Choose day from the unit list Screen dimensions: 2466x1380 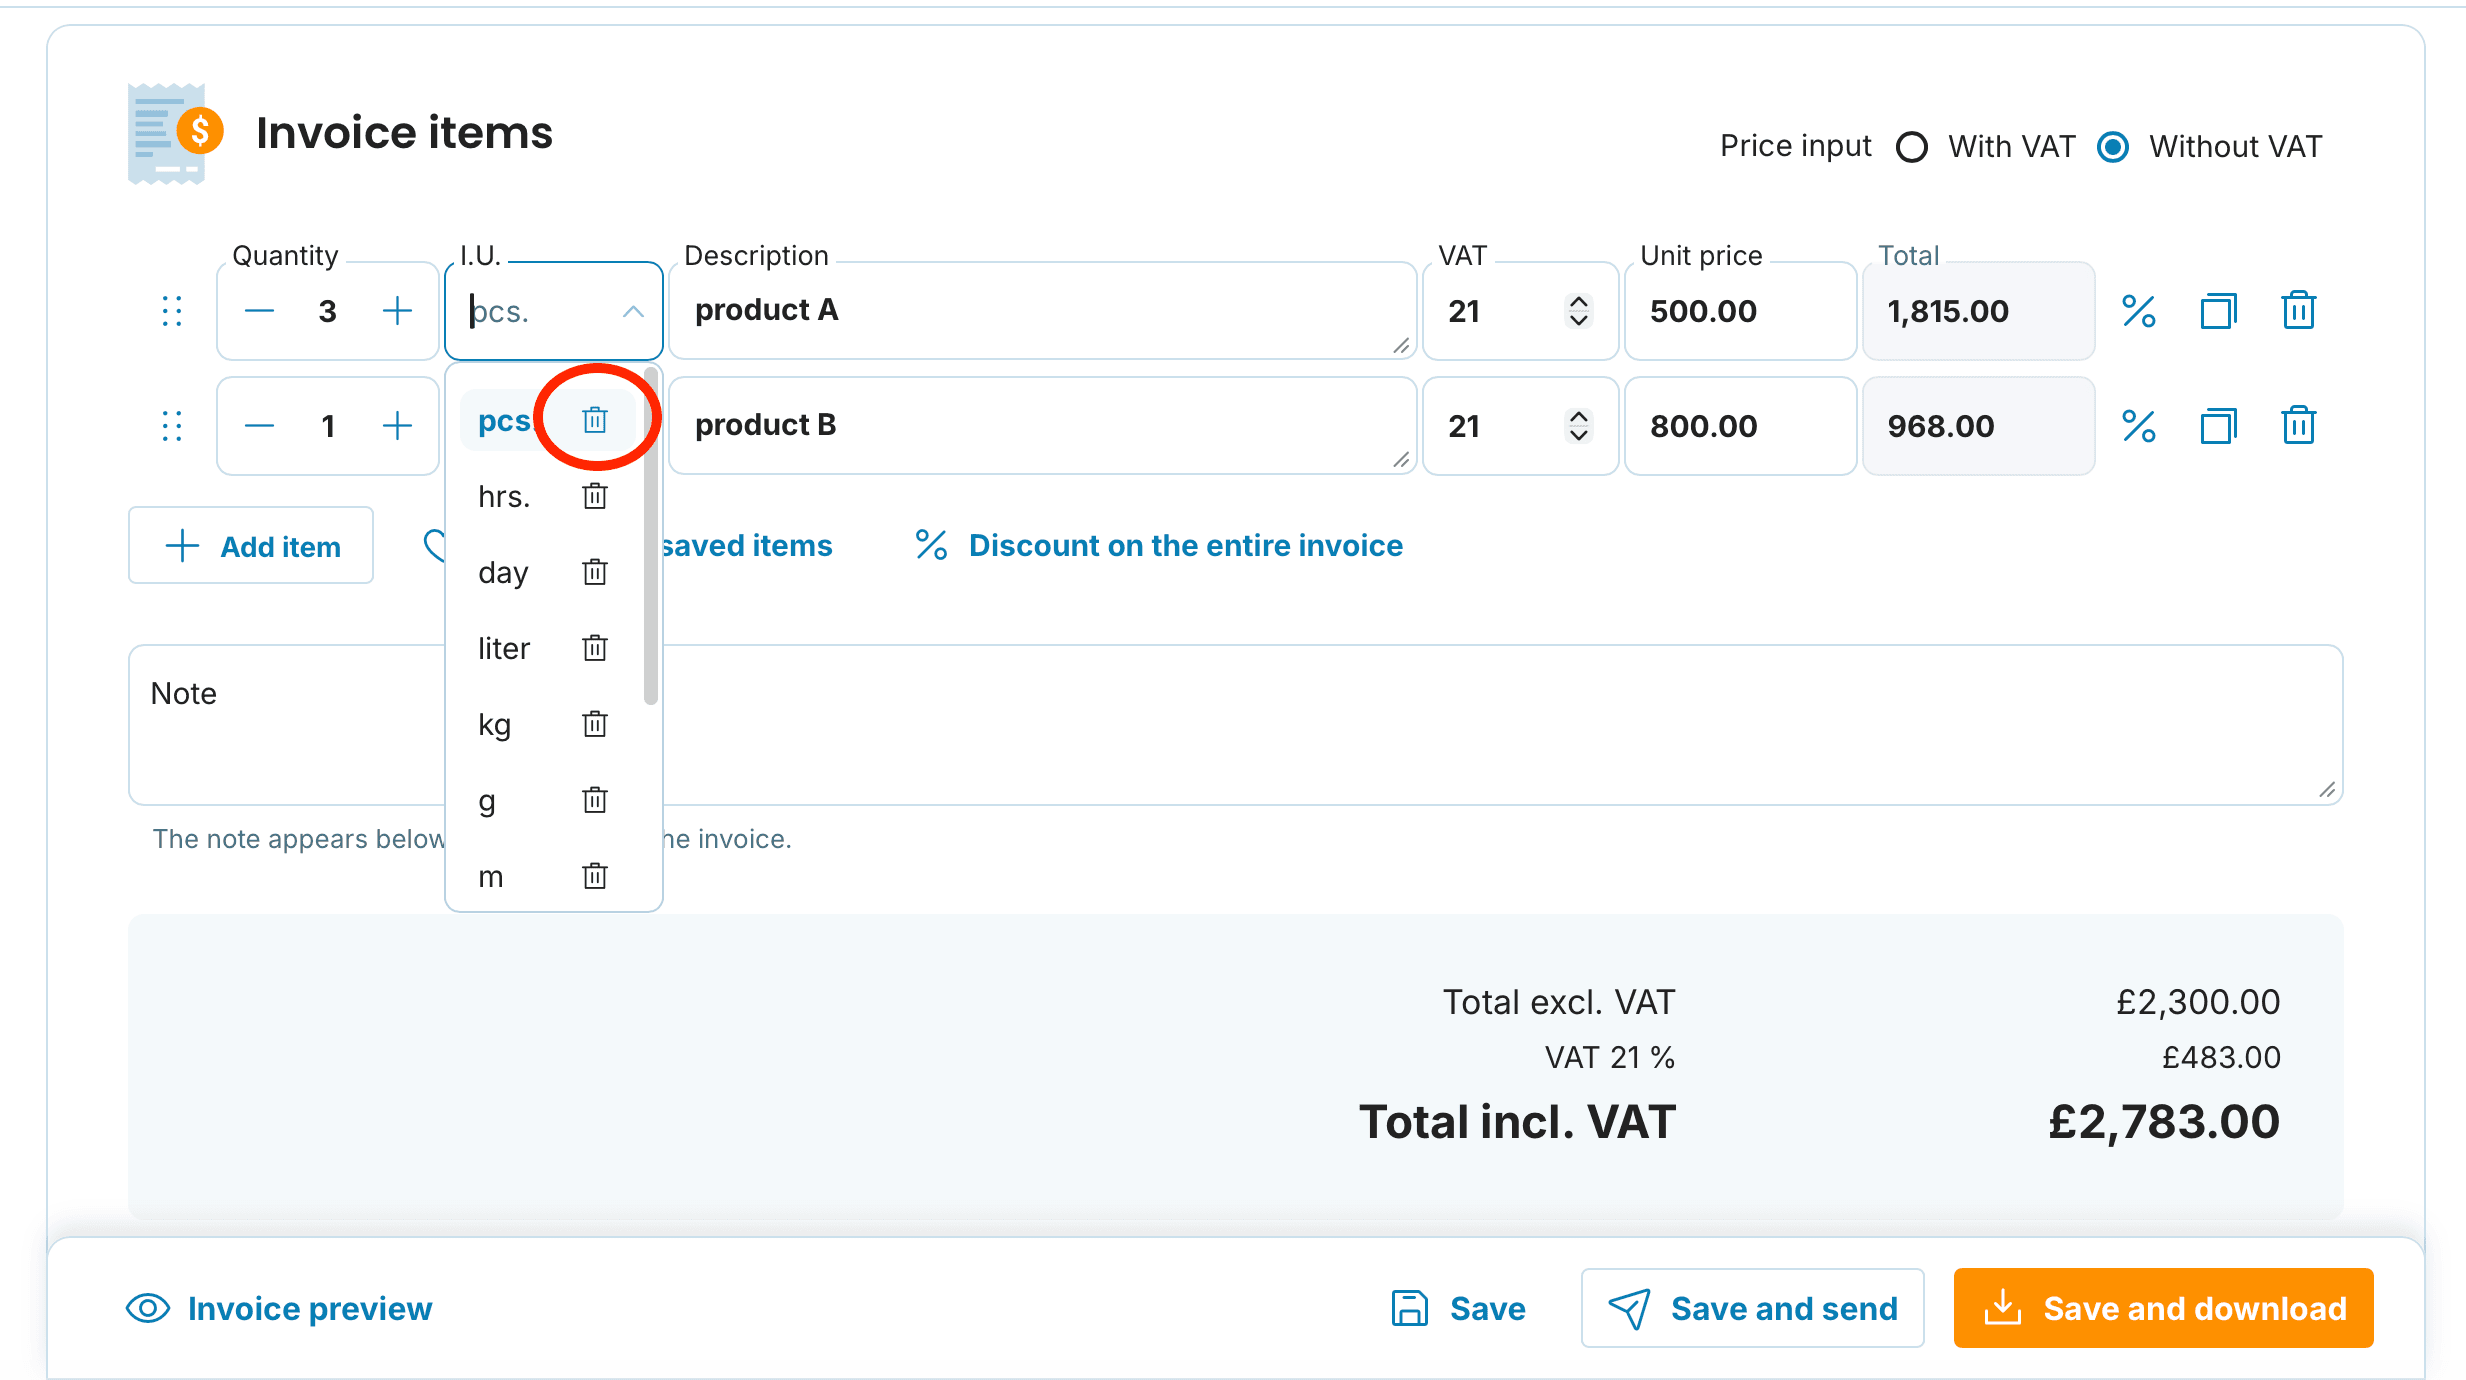(x=503, y=572)
